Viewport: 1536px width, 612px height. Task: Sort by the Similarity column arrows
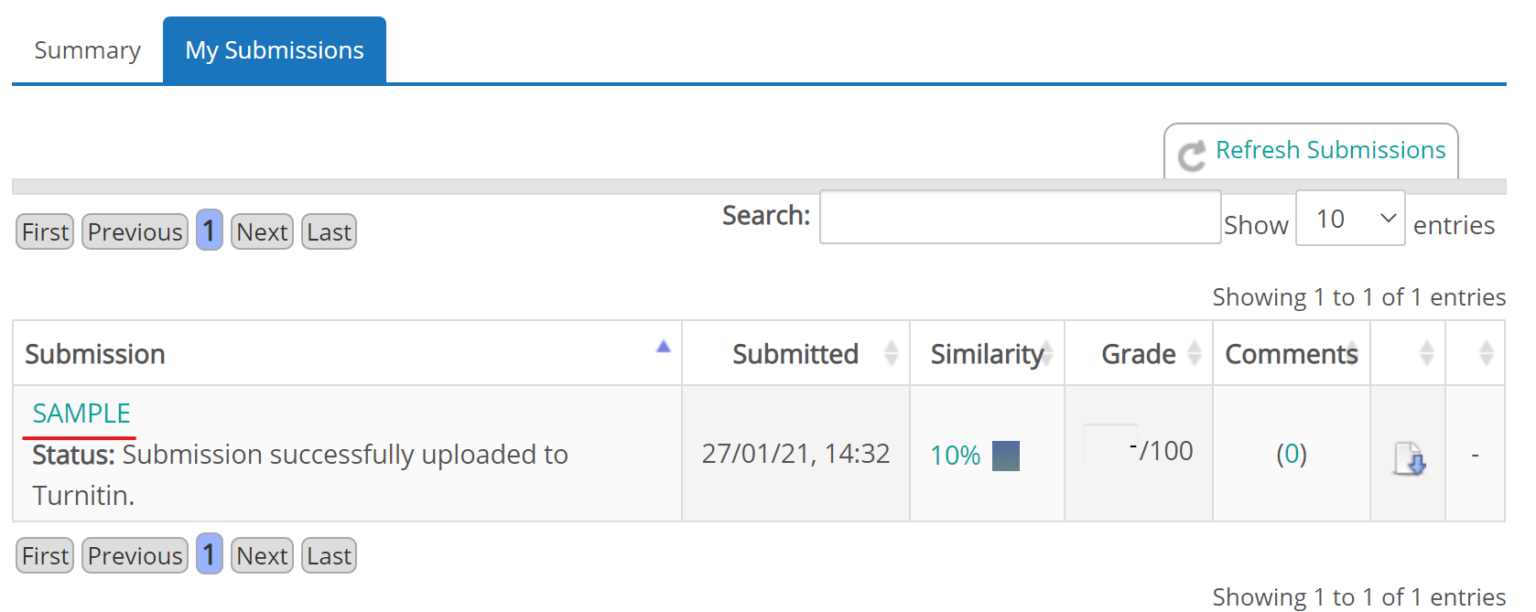pyautogui.click(x=1047, y=354)
